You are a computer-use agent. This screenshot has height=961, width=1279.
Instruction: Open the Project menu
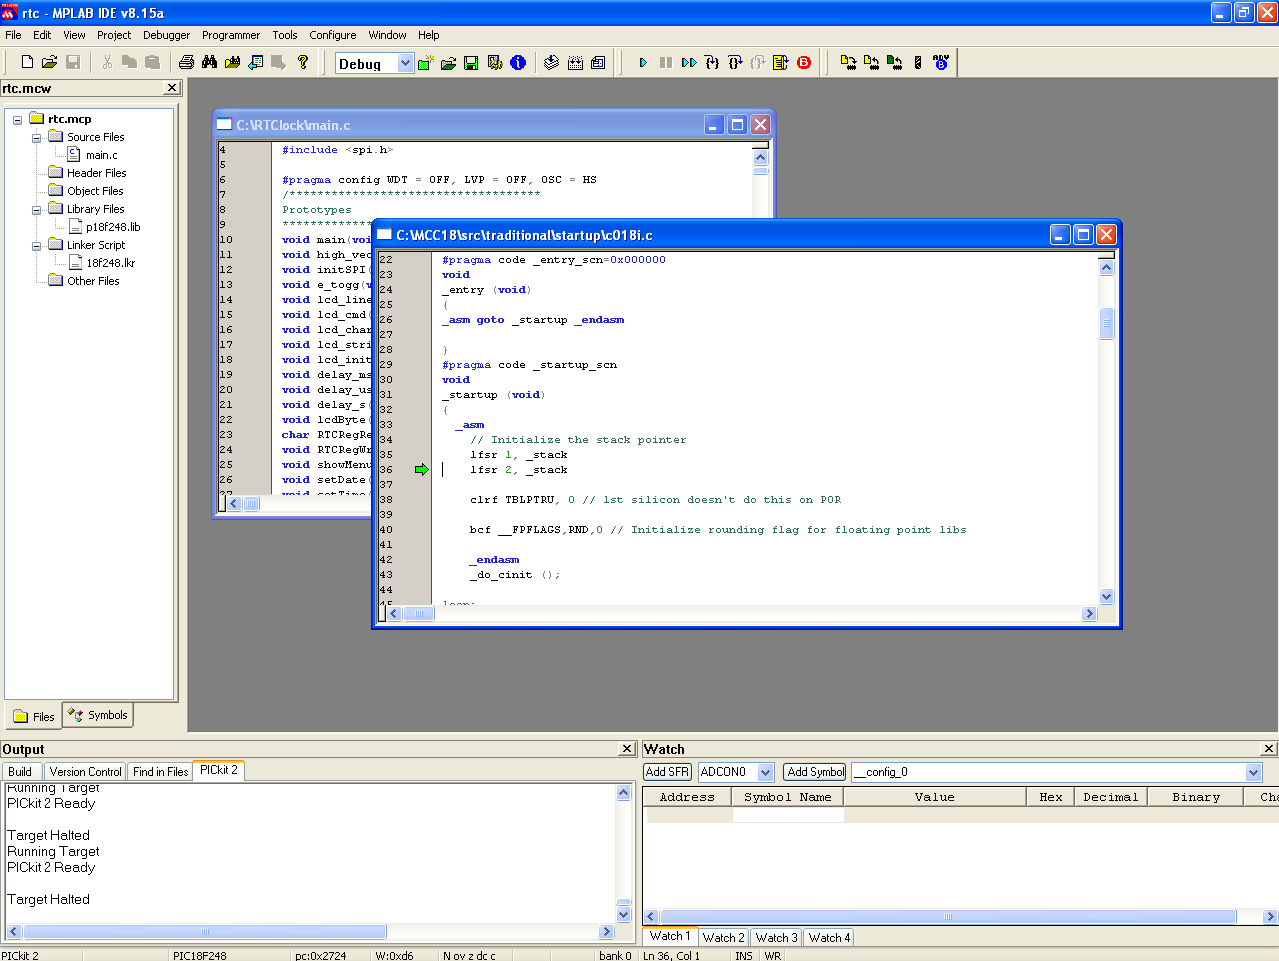(114, 35)
